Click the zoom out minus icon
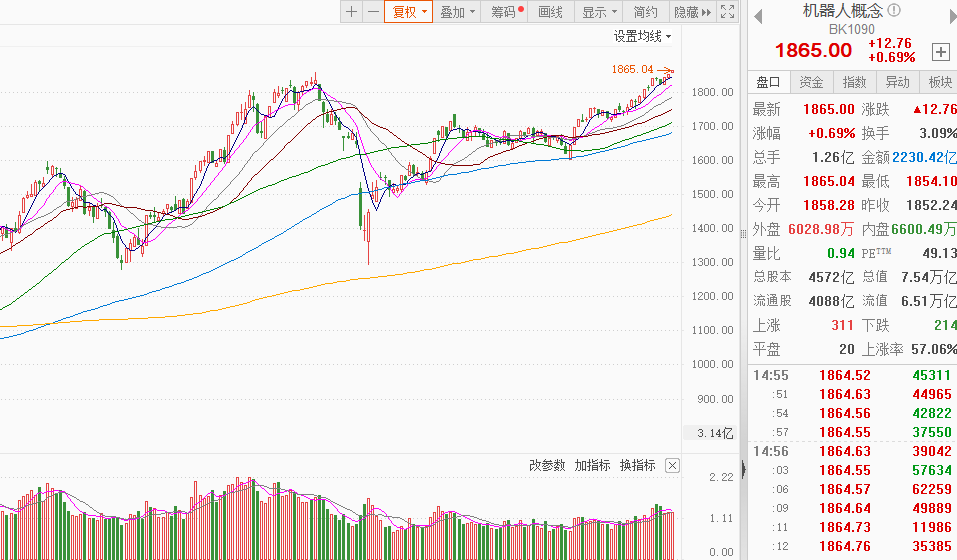The width and height of the screenshot is (957, 560). tap(372, 12)
